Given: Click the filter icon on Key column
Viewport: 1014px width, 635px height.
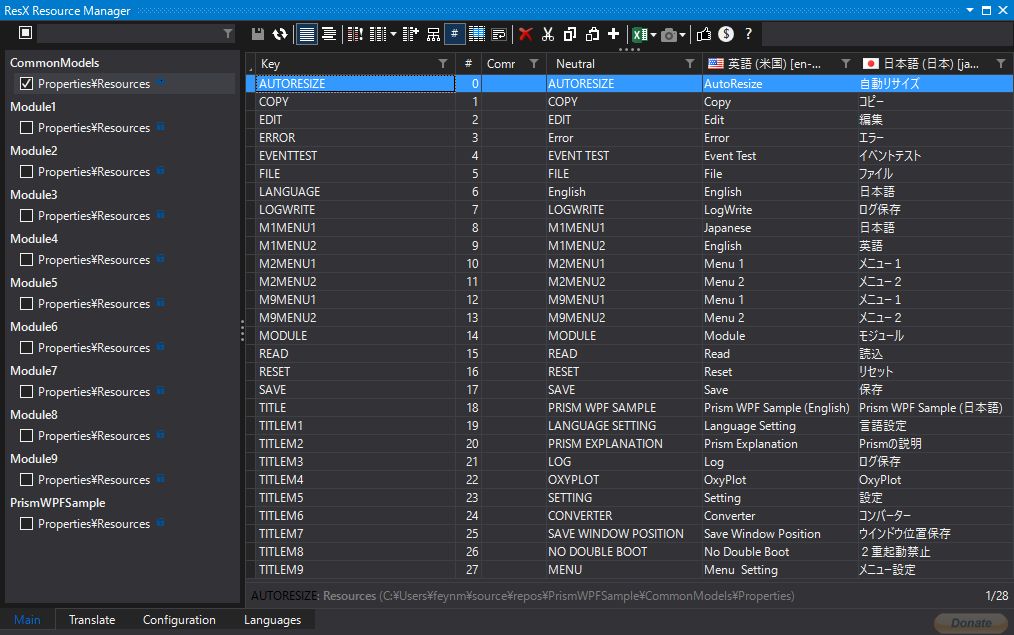Looking at the screenshot, I should coord(443,63).
